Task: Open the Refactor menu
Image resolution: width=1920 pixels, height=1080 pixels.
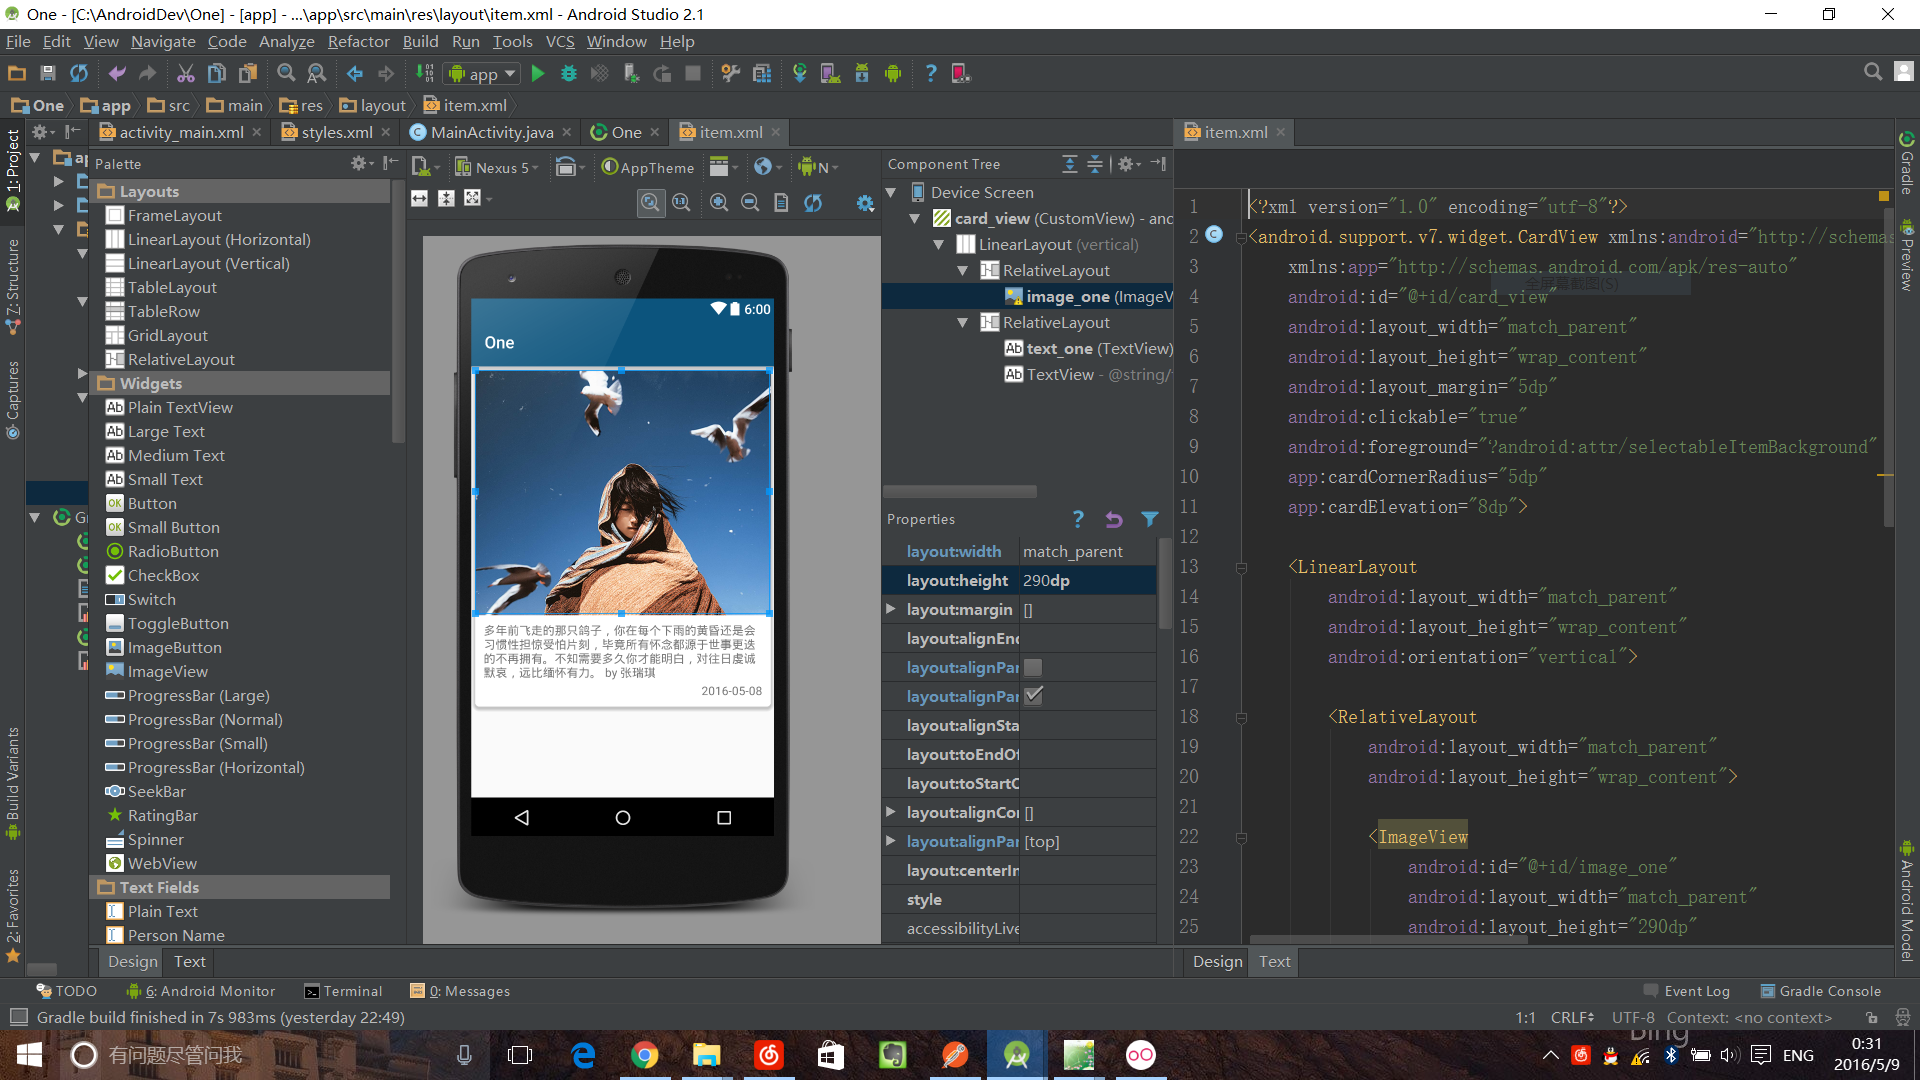Action: [358, 41]
